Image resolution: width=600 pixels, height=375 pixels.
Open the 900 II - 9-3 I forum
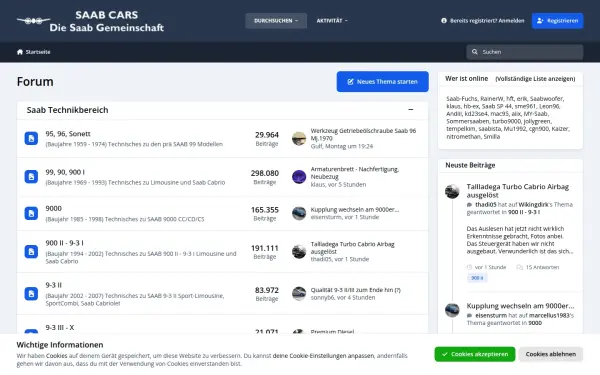click(64, 243)
